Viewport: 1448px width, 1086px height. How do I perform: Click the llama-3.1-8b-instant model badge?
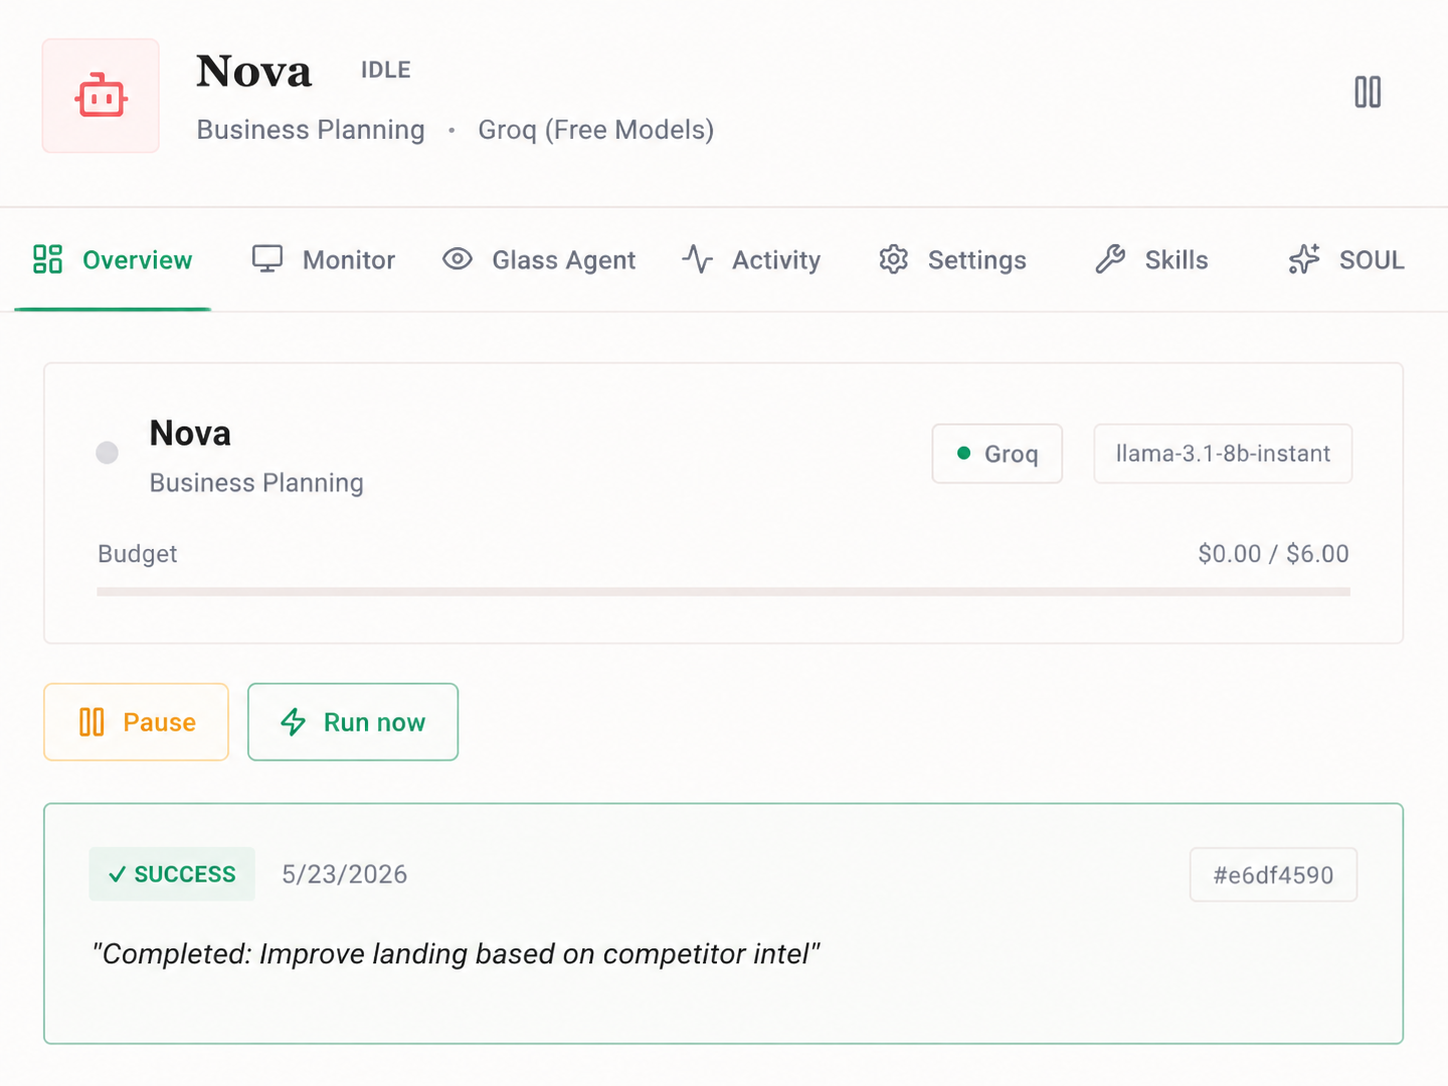coord(1223,454)
